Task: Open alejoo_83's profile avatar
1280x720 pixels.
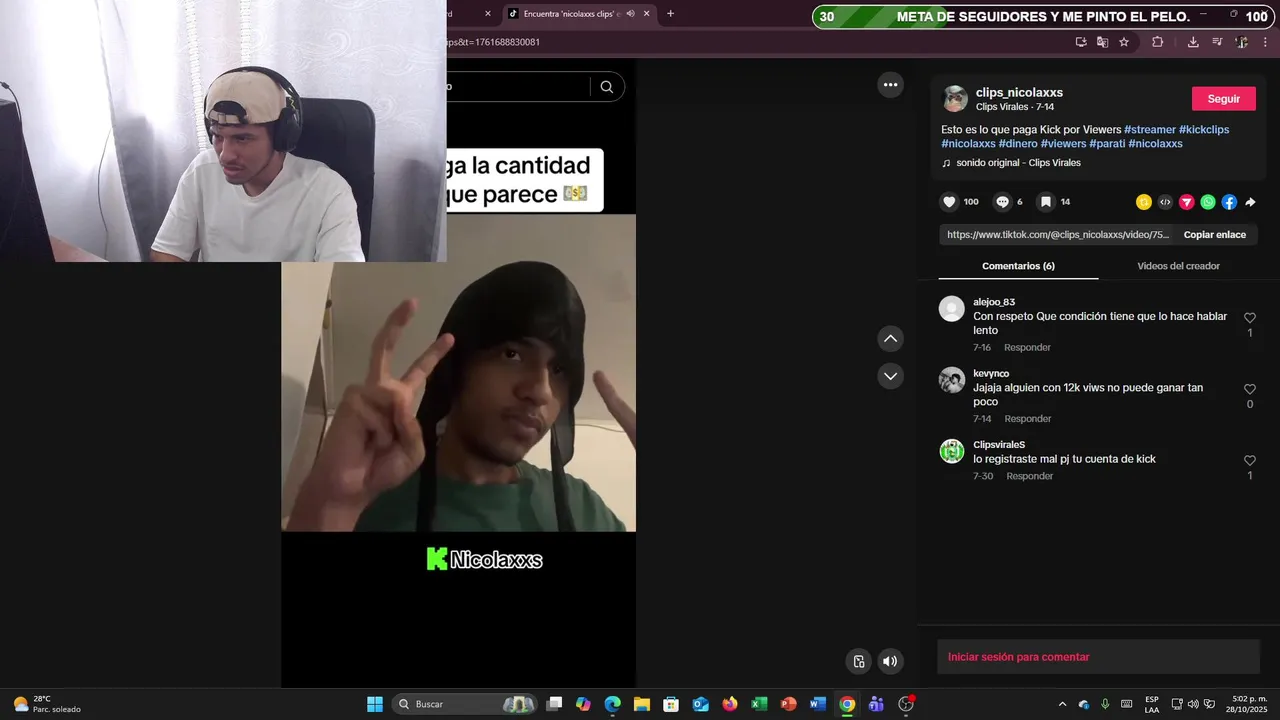Action: pos(951,308)
